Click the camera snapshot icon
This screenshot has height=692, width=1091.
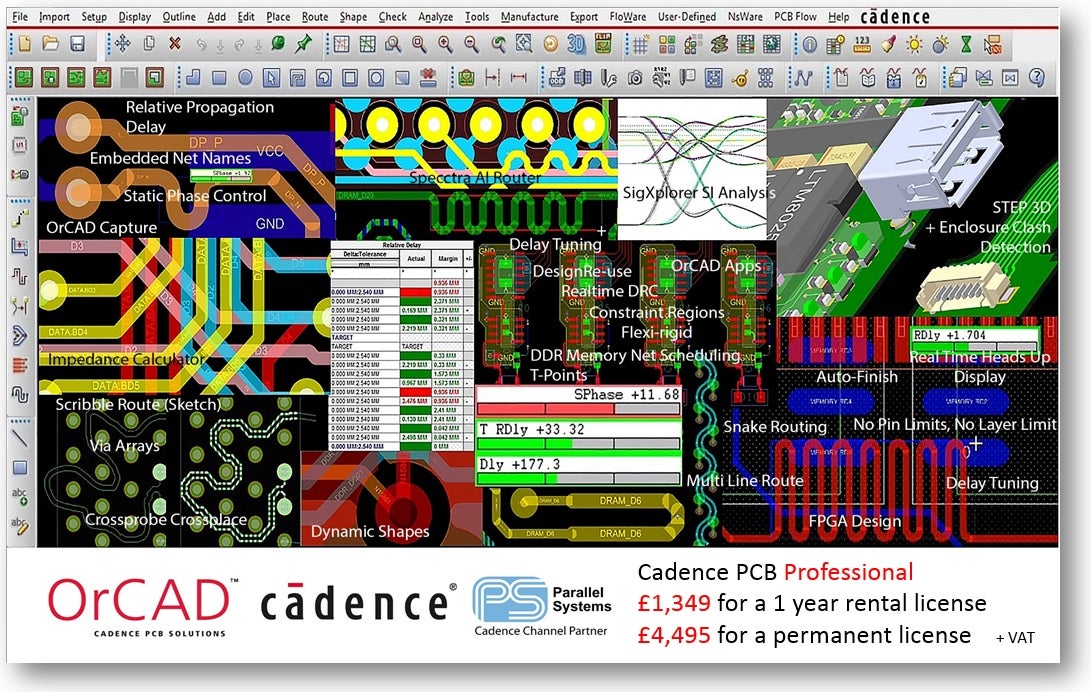(635, 77)
